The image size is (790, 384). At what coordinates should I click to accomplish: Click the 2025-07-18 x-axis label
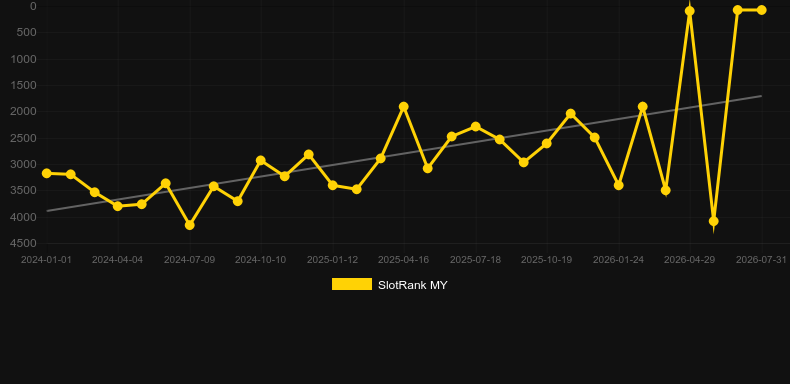[x=476, y=260]
